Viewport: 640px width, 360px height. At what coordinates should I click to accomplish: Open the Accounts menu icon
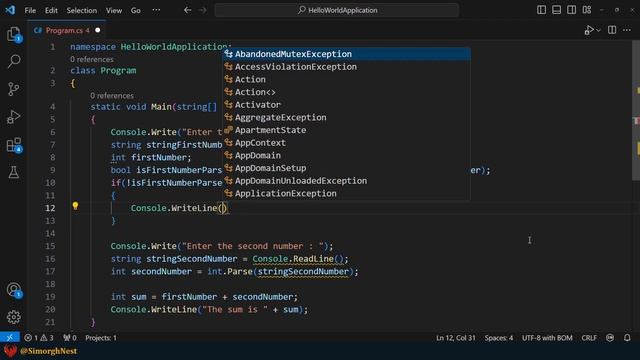coord(13,290)
